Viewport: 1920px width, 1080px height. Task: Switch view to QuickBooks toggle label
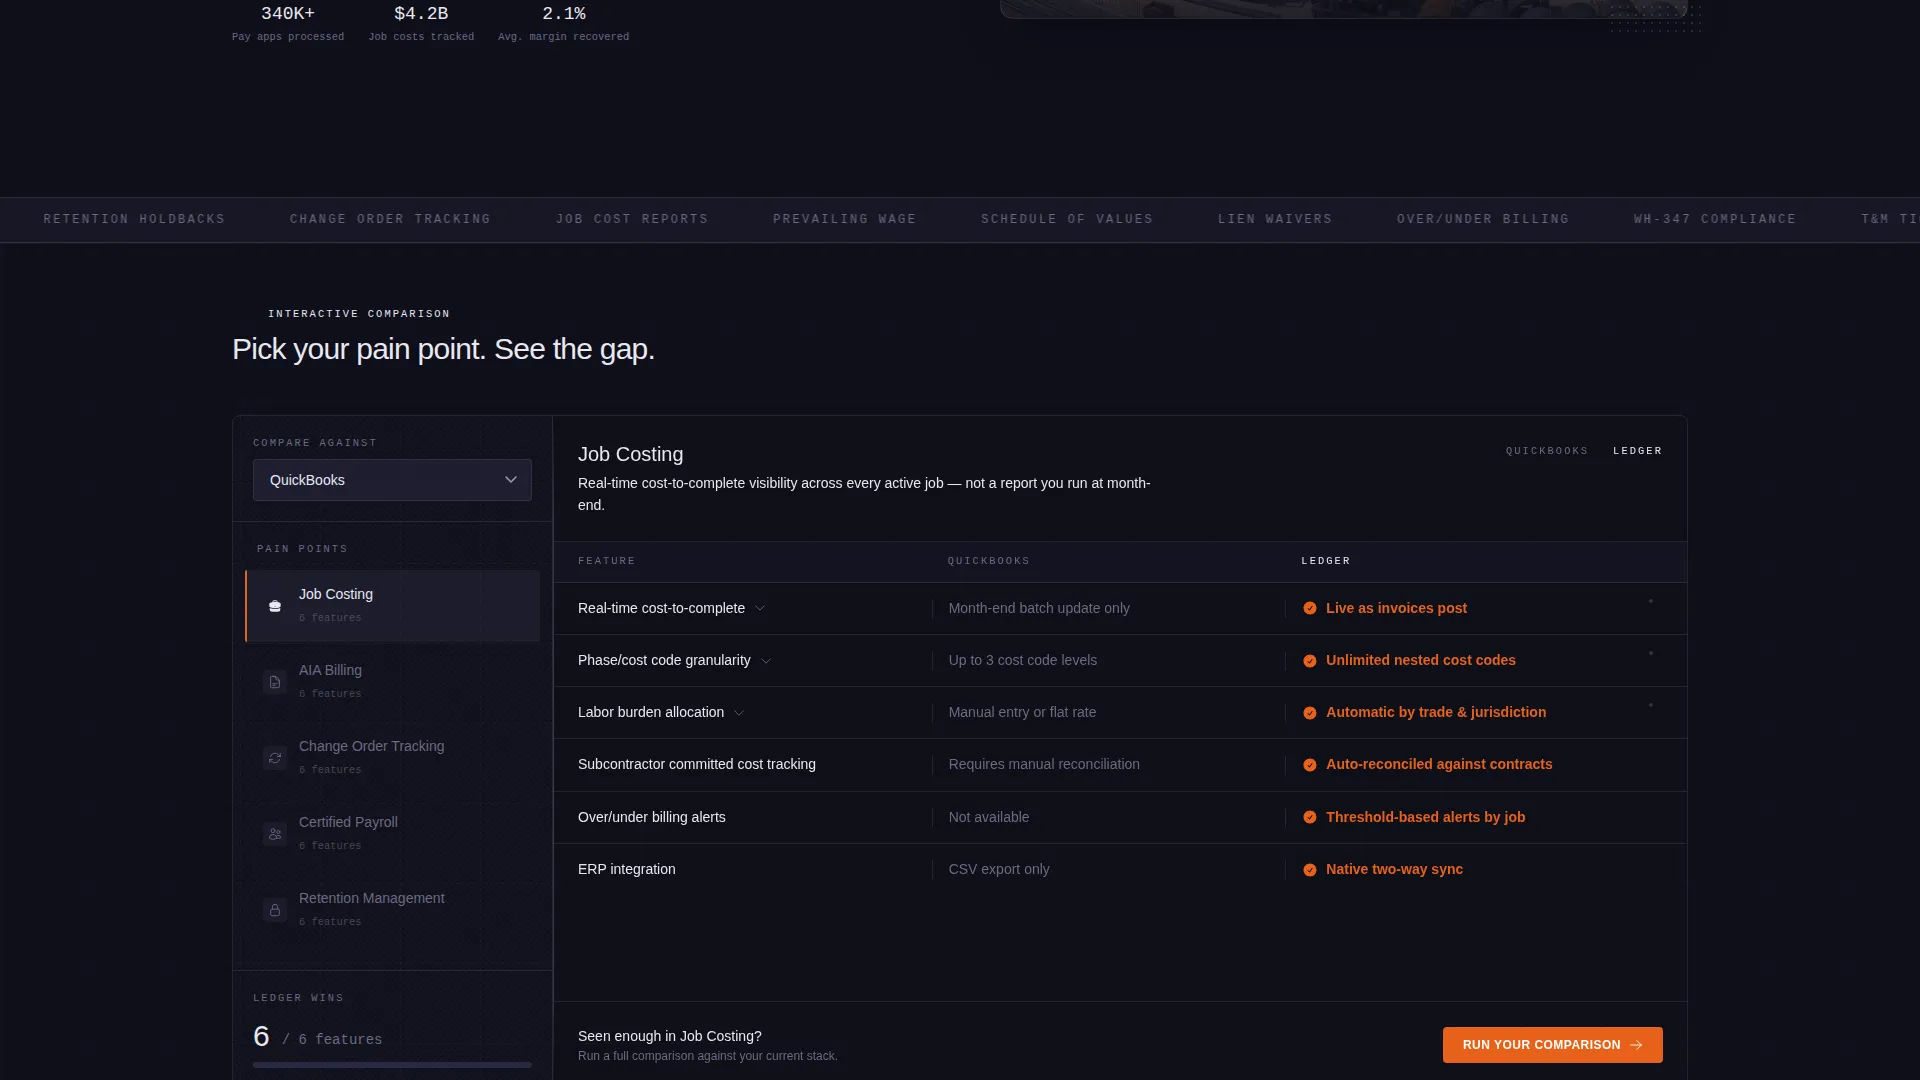1547,451
